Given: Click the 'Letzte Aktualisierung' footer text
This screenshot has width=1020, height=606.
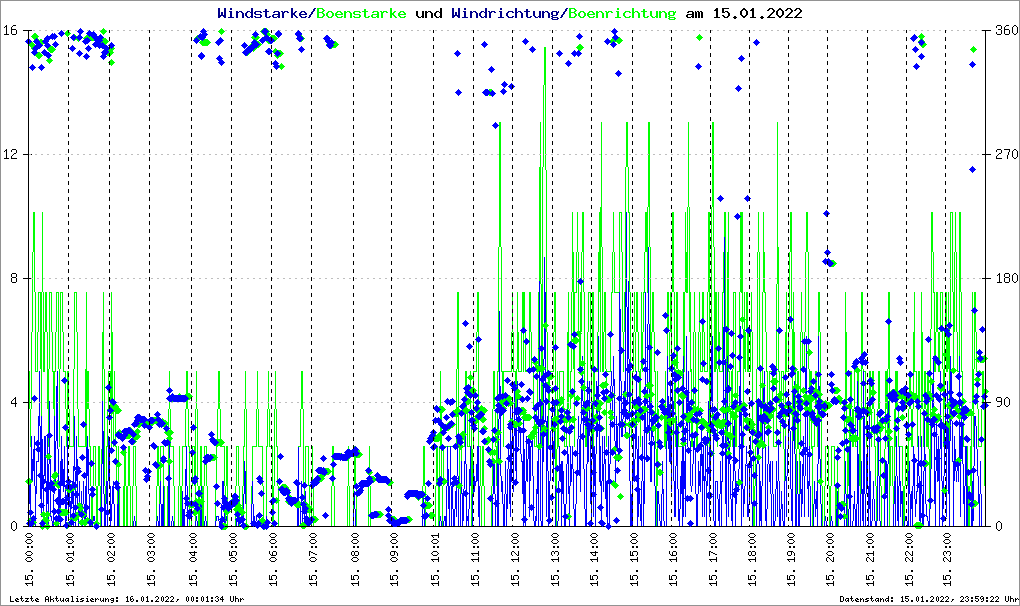Looking at the screenshot, I should pos(124,599).
